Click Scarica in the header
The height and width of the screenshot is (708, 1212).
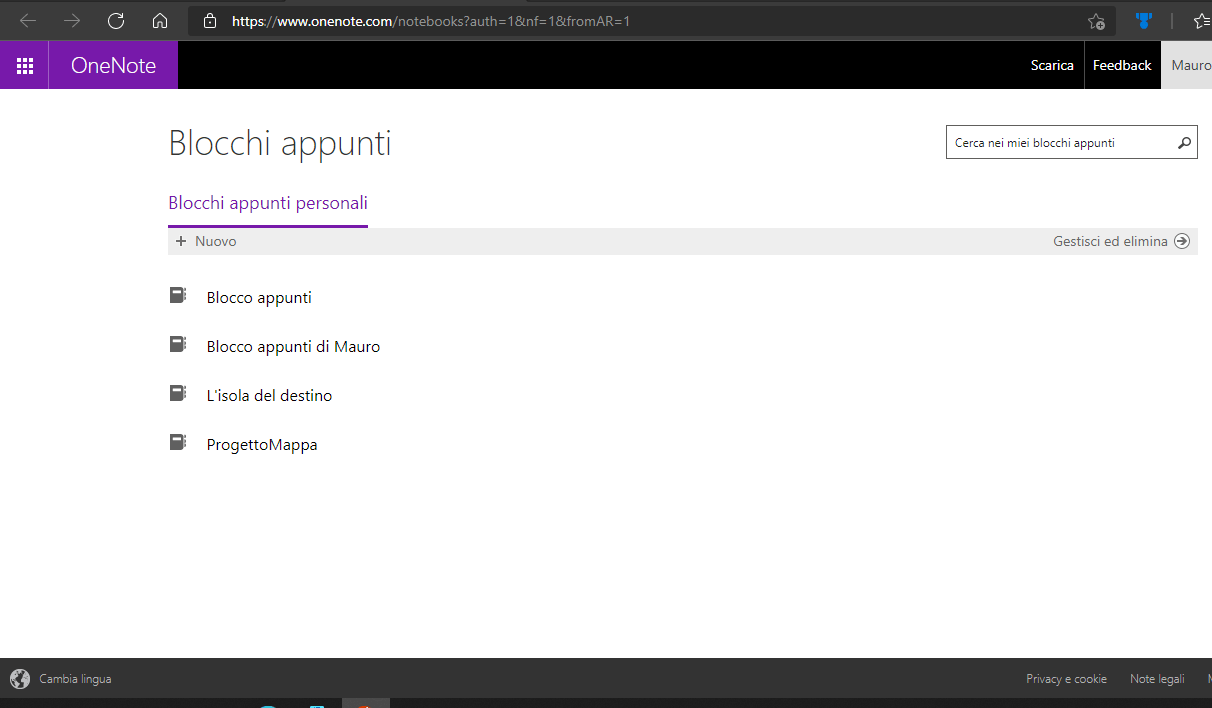(1052, 65)
